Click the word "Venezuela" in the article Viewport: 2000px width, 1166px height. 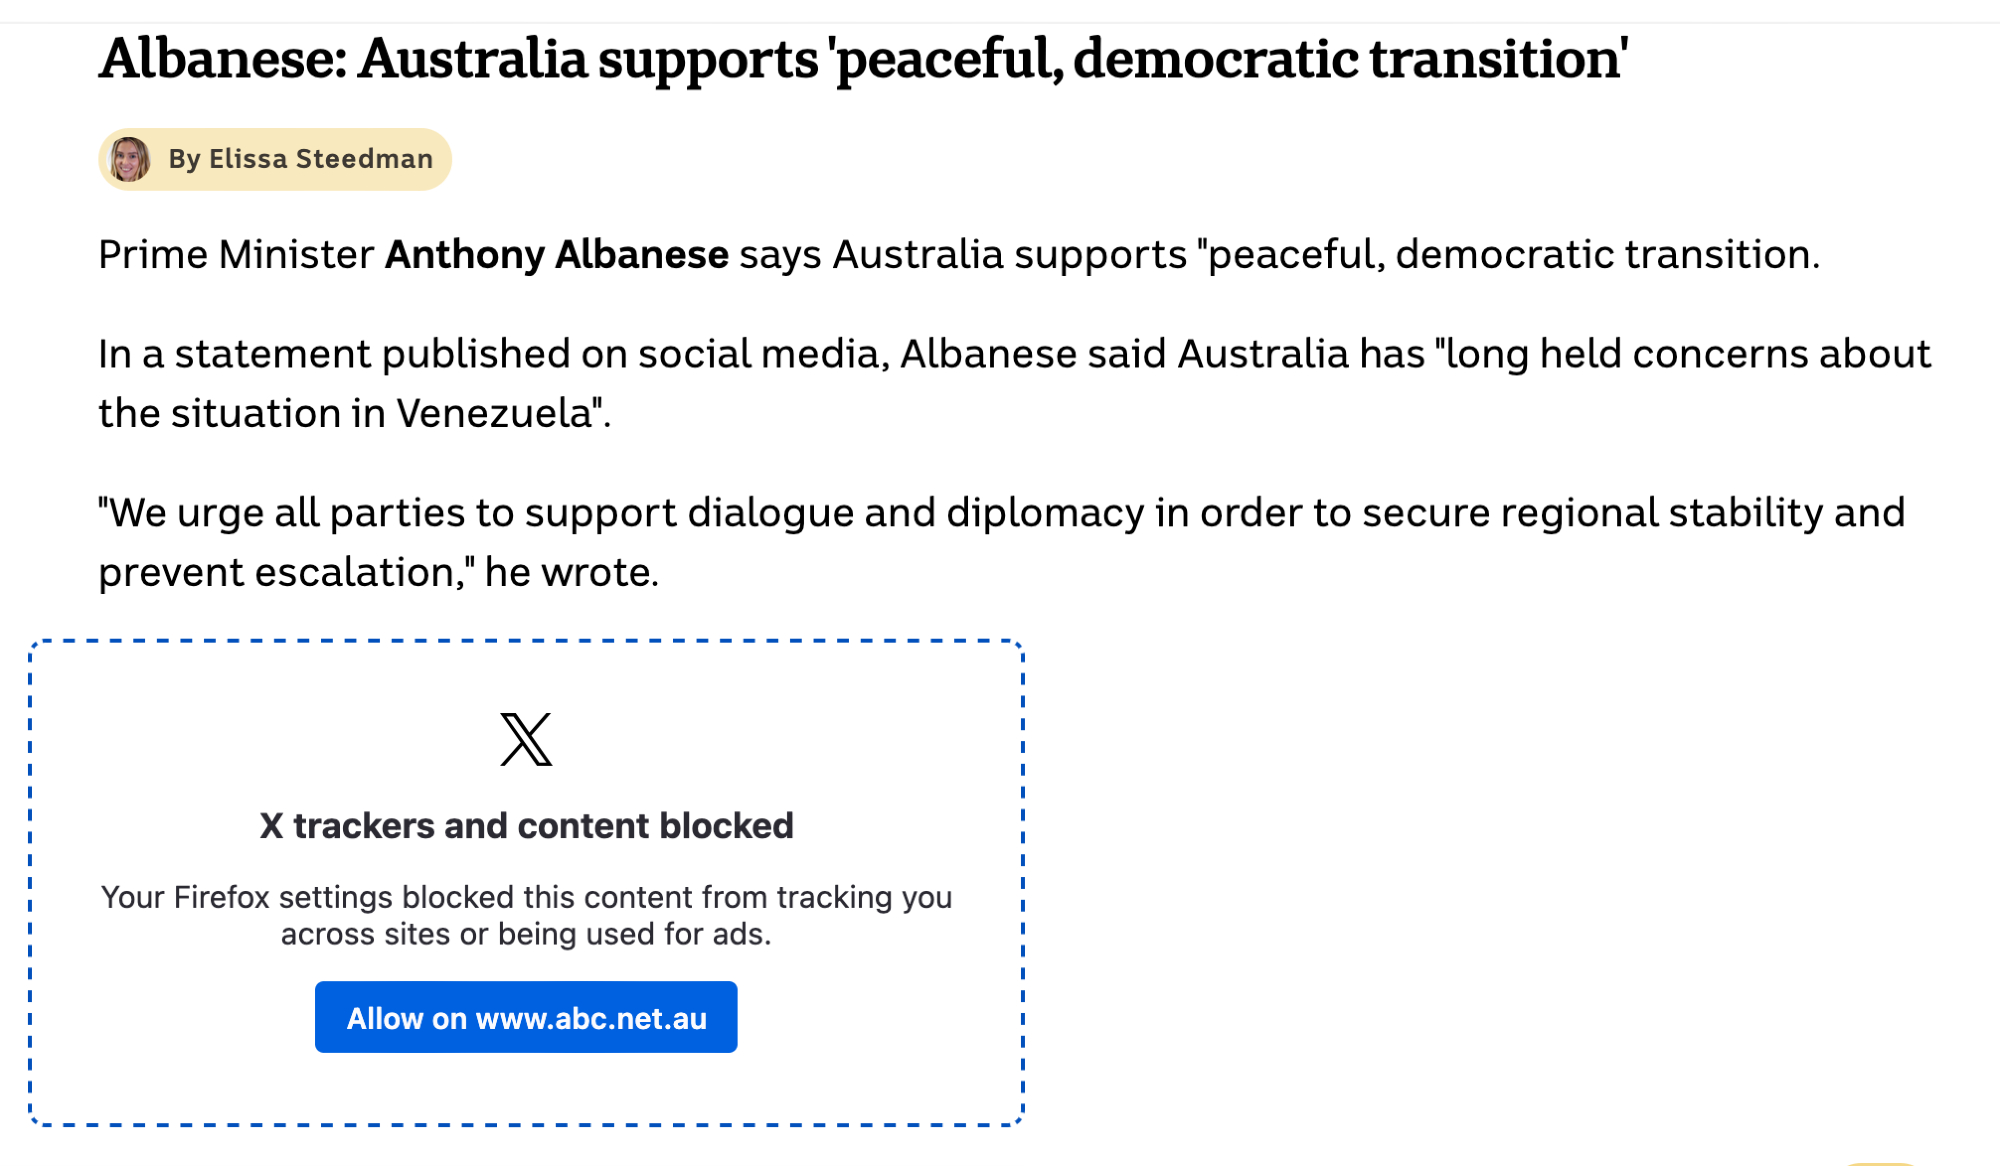click(x=494, y=413)
